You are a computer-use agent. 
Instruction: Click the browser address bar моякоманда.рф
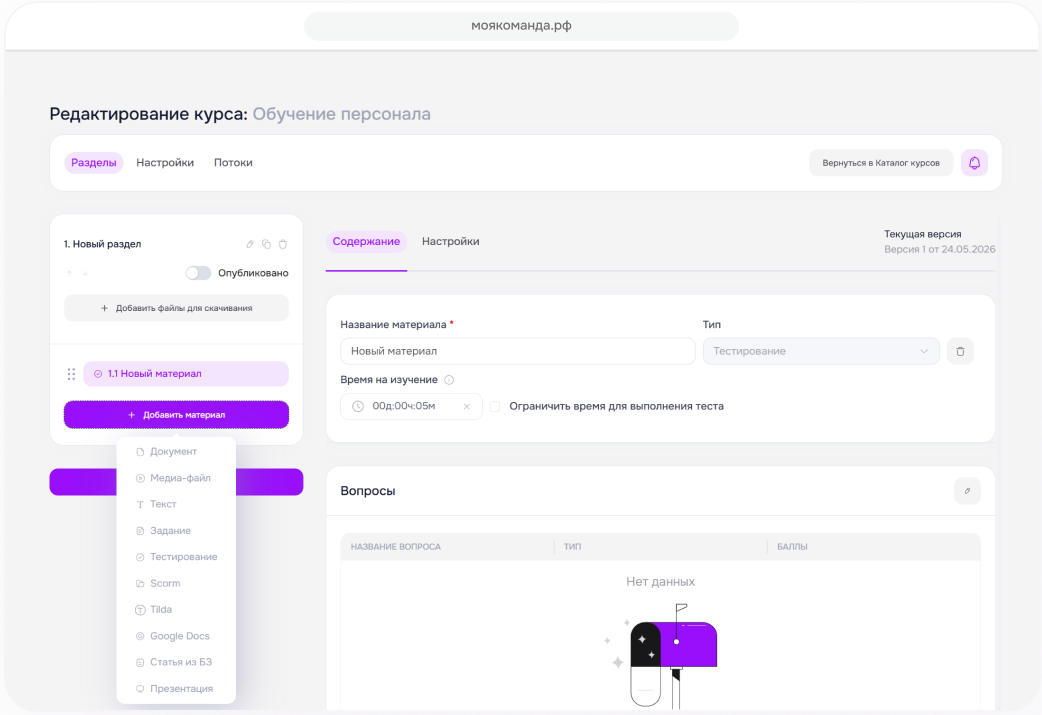pyautogui.click(x=521, y=26)
